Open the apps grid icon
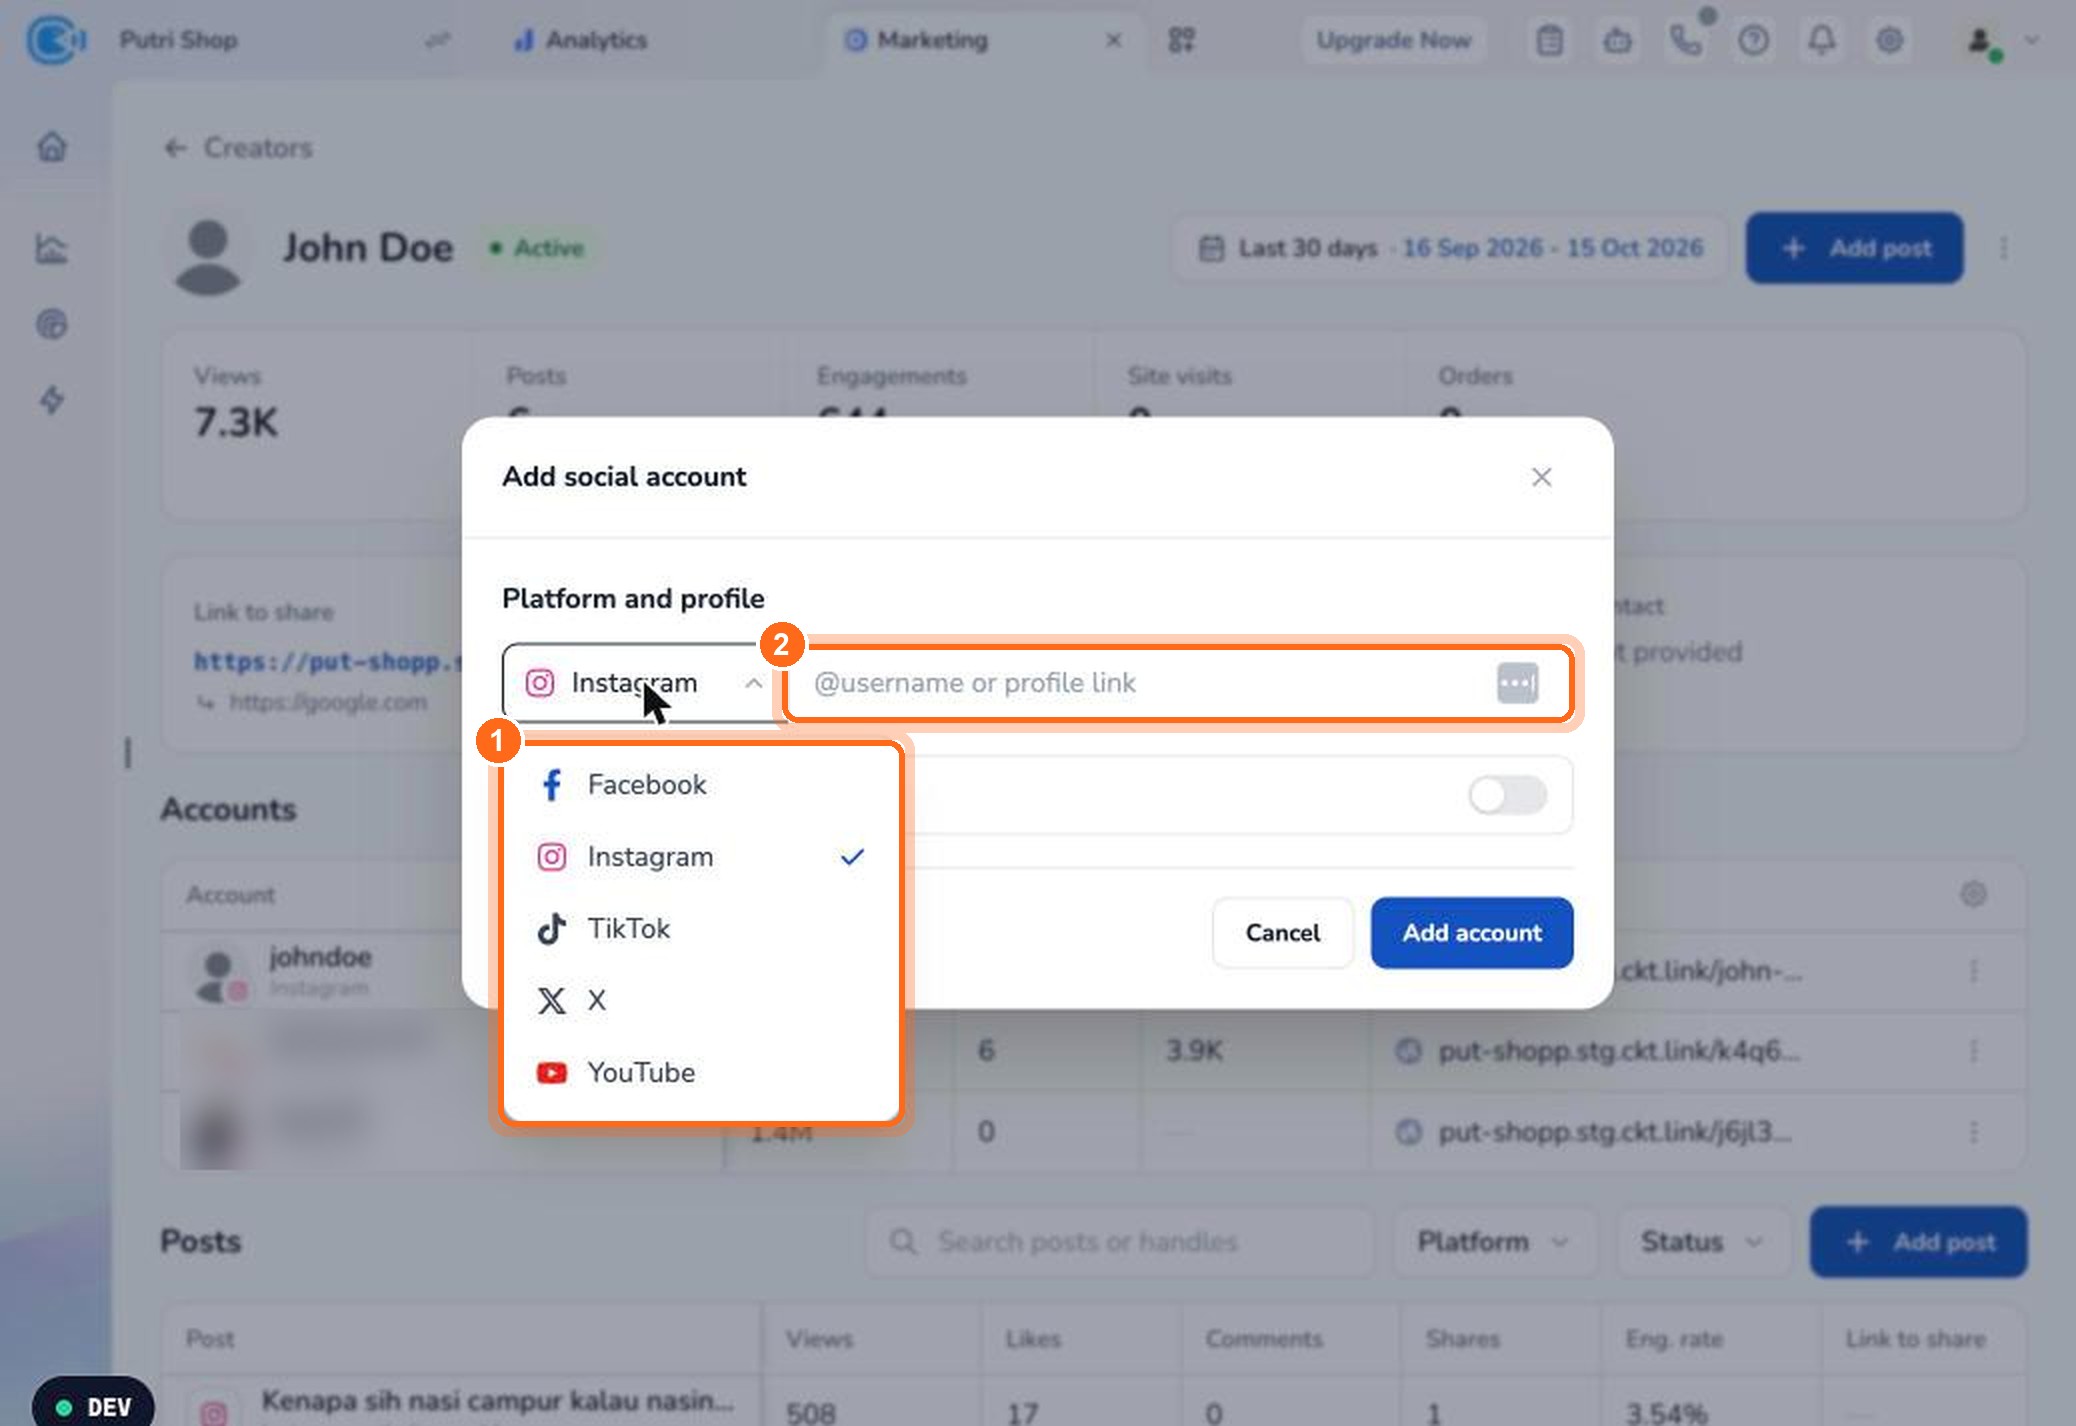The width and height of the screenshot is (2076, 1426). [1181, 40]
